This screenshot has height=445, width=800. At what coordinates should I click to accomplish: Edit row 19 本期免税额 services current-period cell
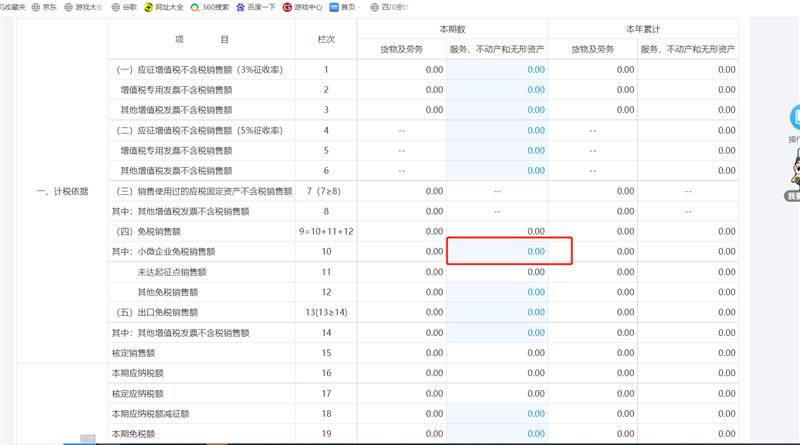pos(497,434)
